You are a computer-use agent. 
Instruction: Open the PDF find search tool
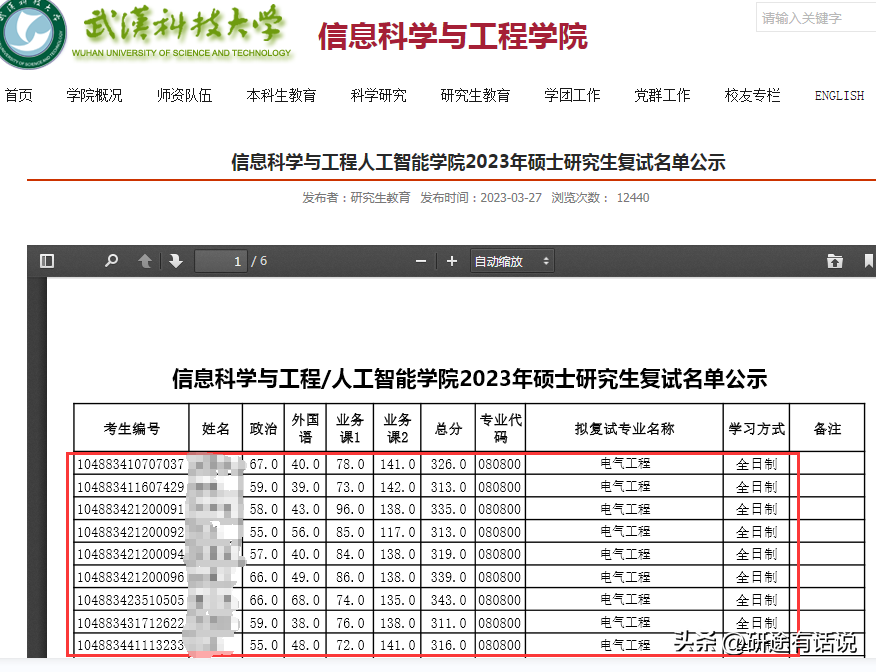[112, 261]
